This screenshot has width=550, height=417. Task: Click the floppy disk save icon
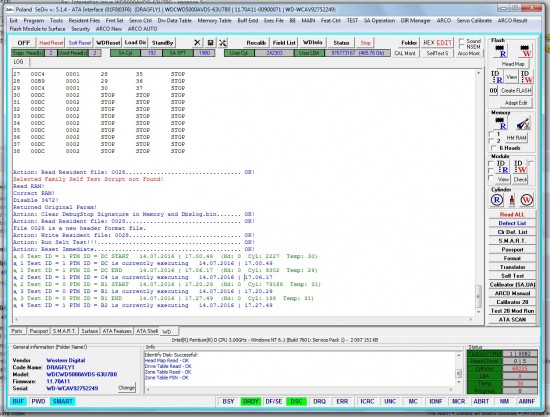(x=210, y=42)
